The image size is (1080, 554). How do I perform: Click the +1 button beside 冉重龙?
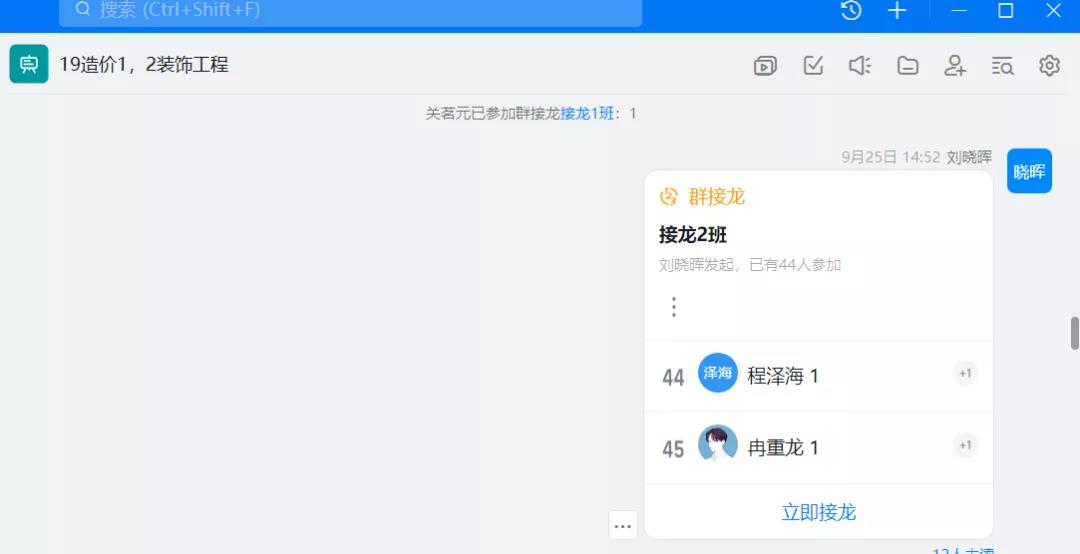pyautogui.click(x=965, y=446)
